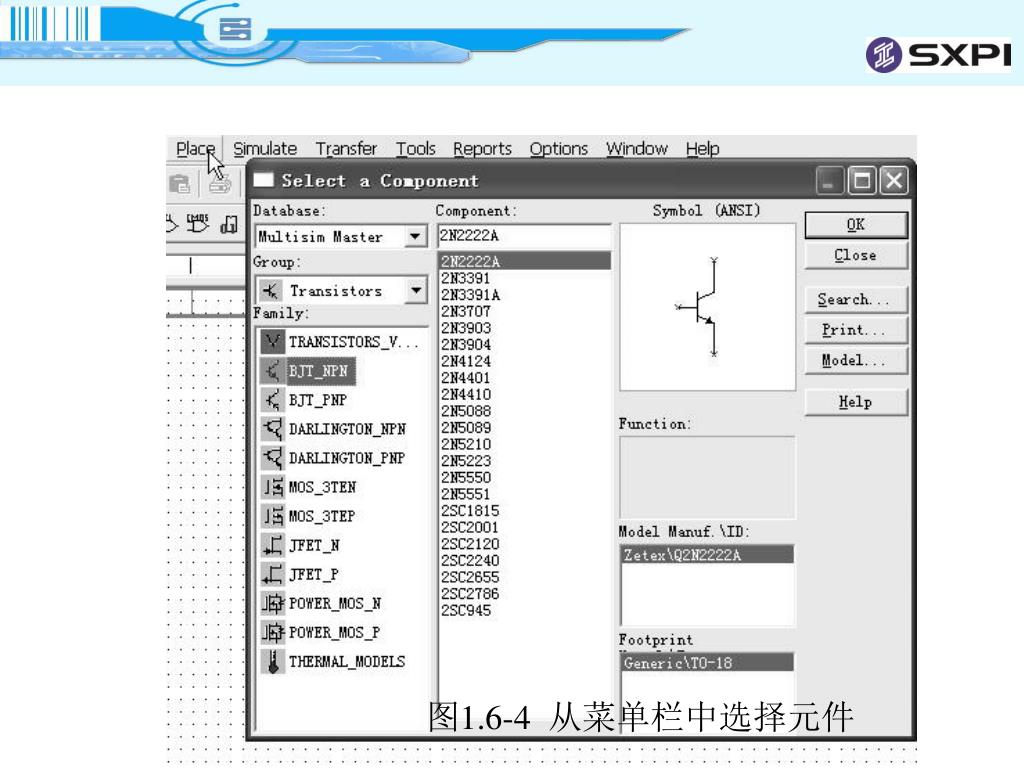Select component 2N5089 in the list
The width and height of the screenshot is (1024, 768).
click(x=466, y=428)
